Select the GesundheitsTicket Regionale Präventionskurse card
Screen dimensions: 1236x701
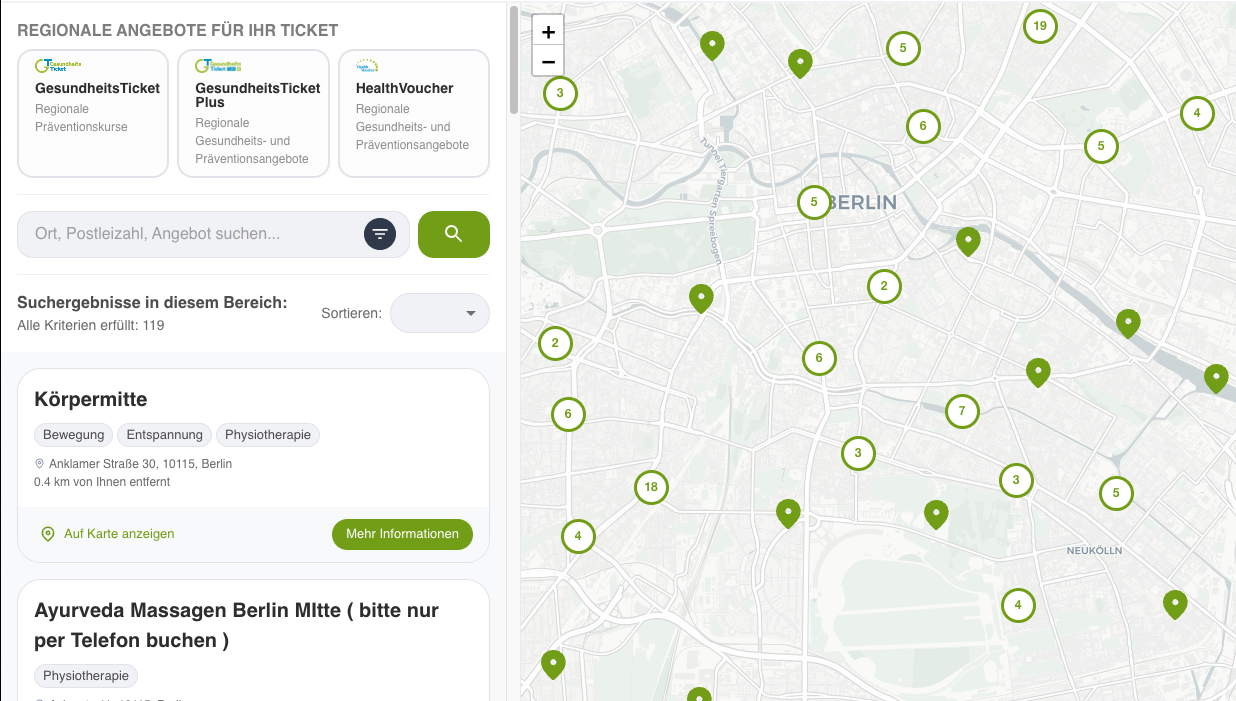tap(93, 114)
